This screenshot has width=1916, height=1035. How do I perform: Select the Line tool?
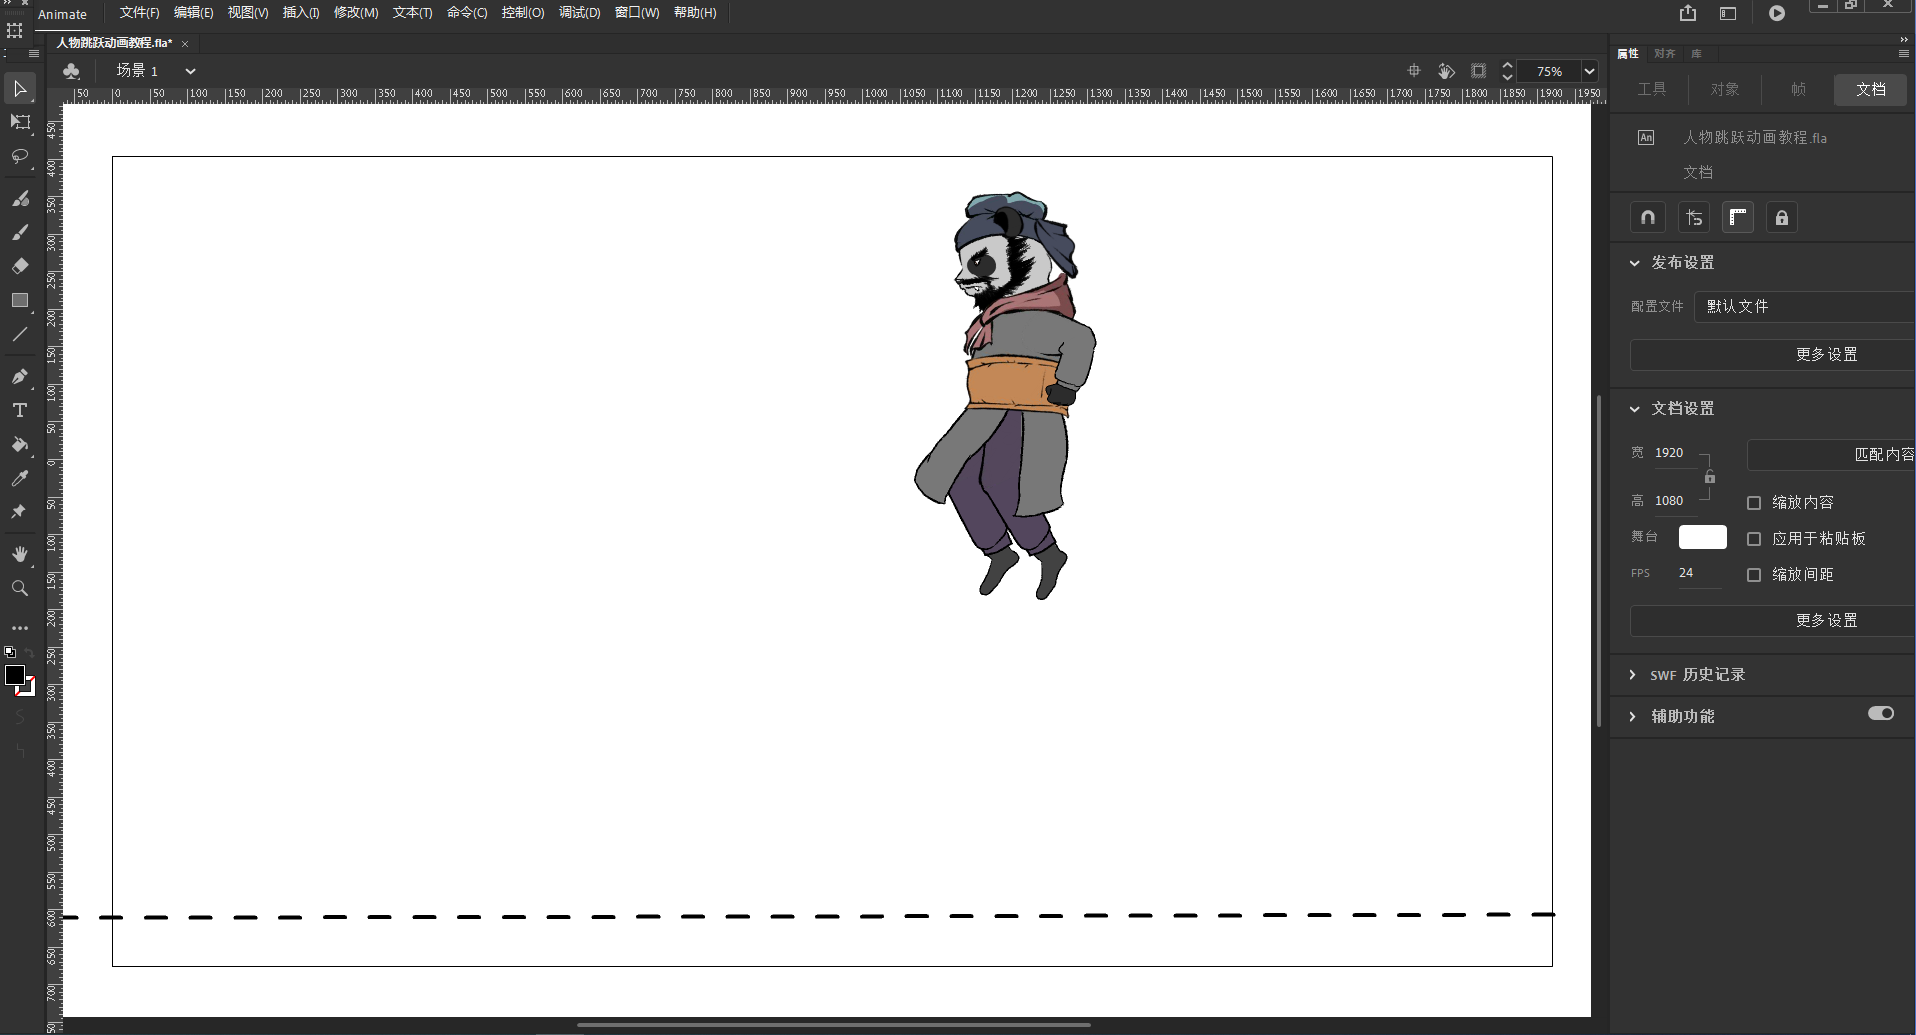pos(19,335)
